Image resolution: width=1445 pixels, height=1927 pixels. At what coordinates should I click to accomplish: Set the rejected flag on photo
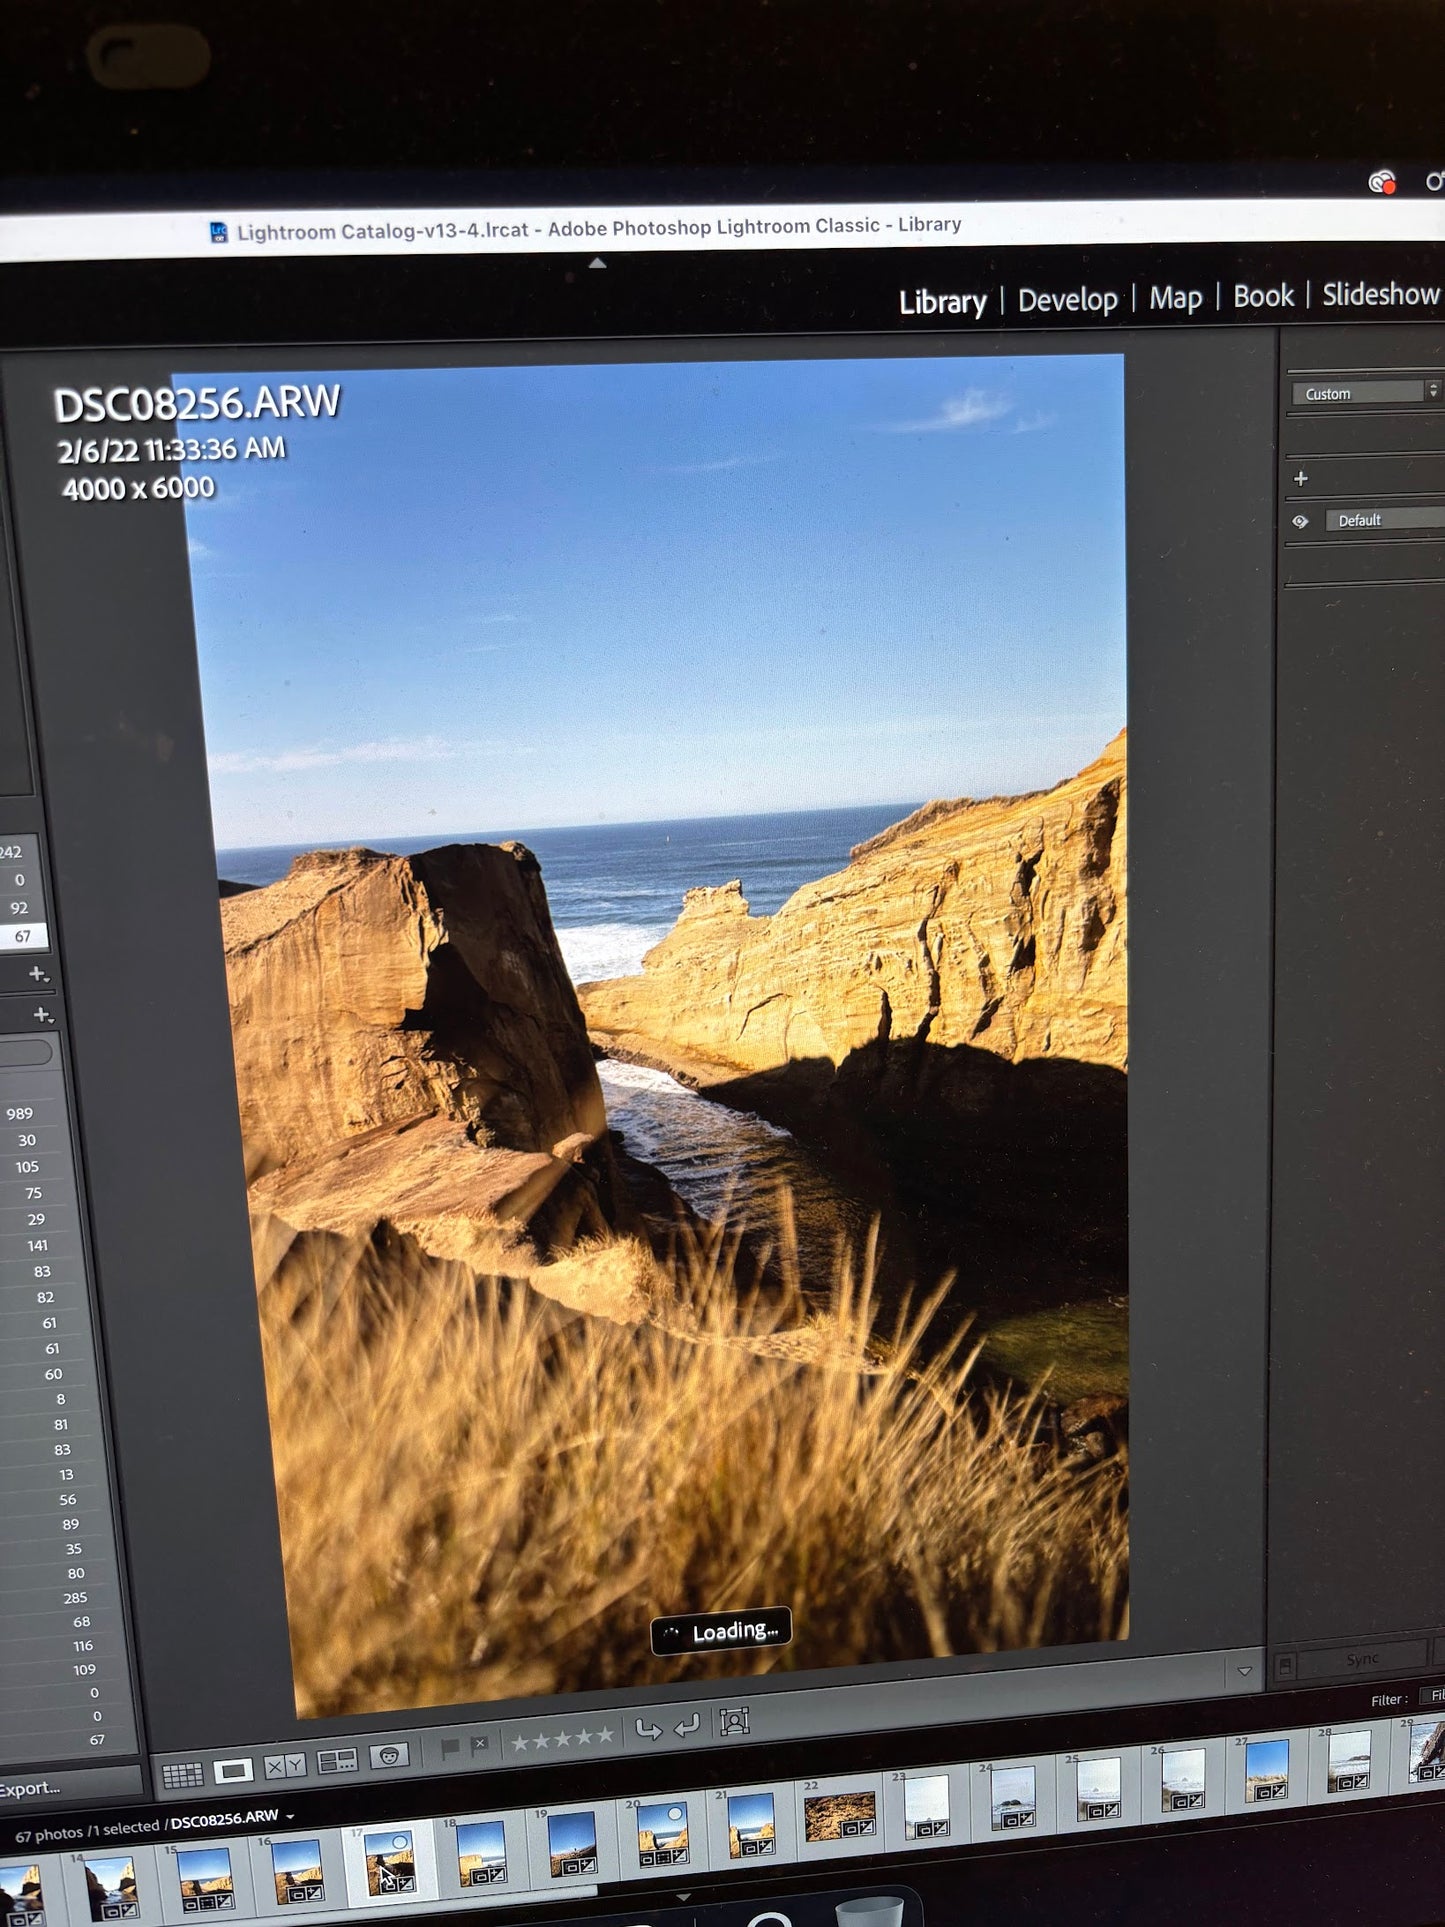(x=479, y=1745)
